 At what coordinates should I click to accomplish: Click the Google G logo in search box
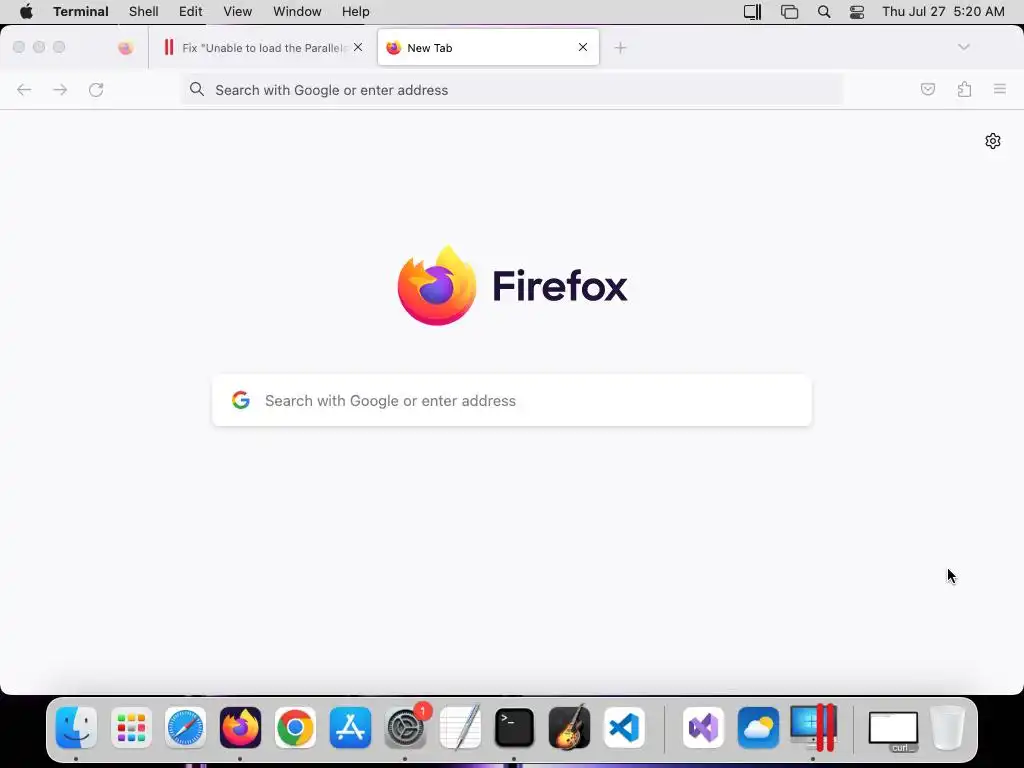point(241,400)
